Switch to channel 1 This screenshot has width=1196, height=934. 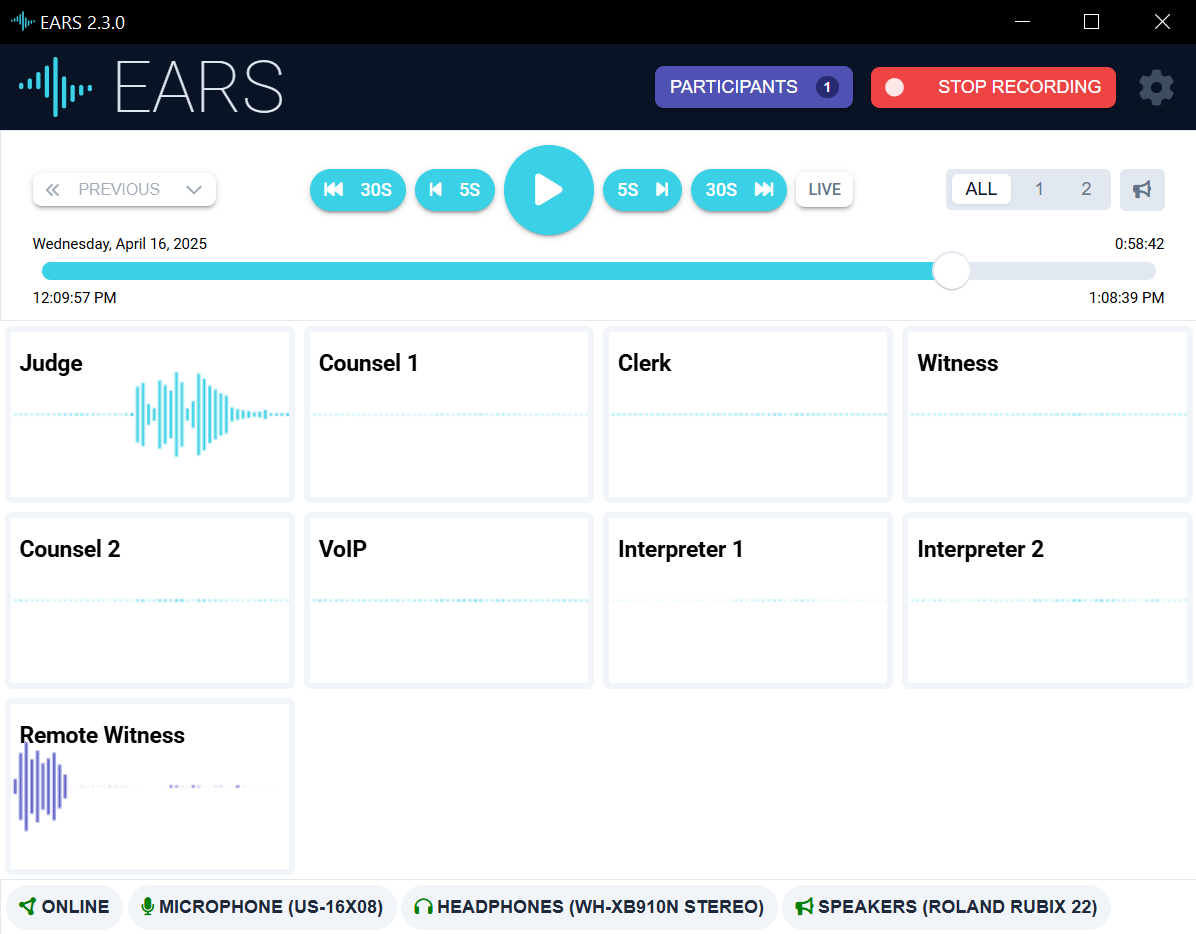(1039, 189)
